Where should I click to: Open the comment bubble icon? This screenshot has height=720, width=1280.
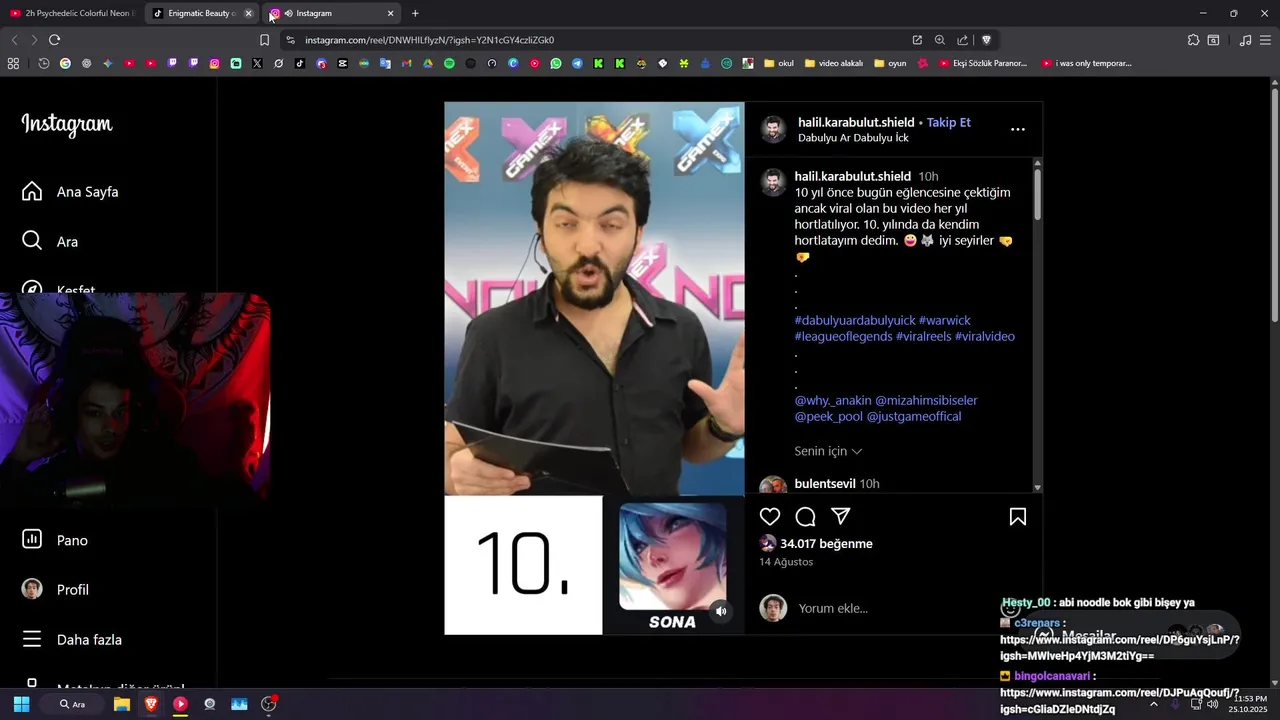[805, 517]
